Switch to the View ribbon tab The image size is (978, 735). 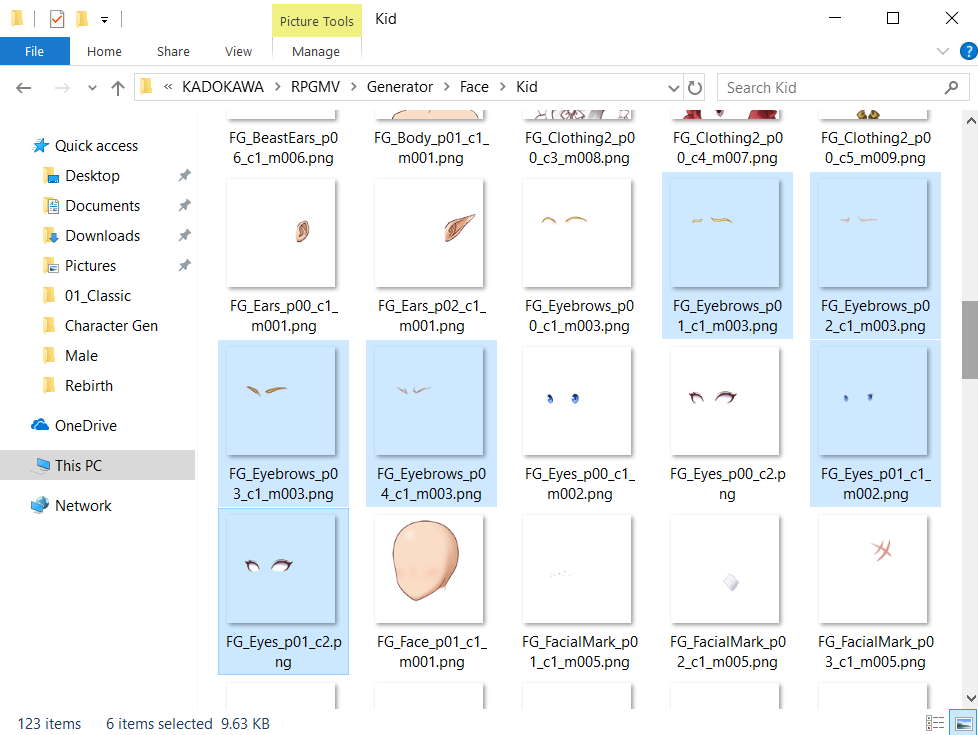(238, 51)
